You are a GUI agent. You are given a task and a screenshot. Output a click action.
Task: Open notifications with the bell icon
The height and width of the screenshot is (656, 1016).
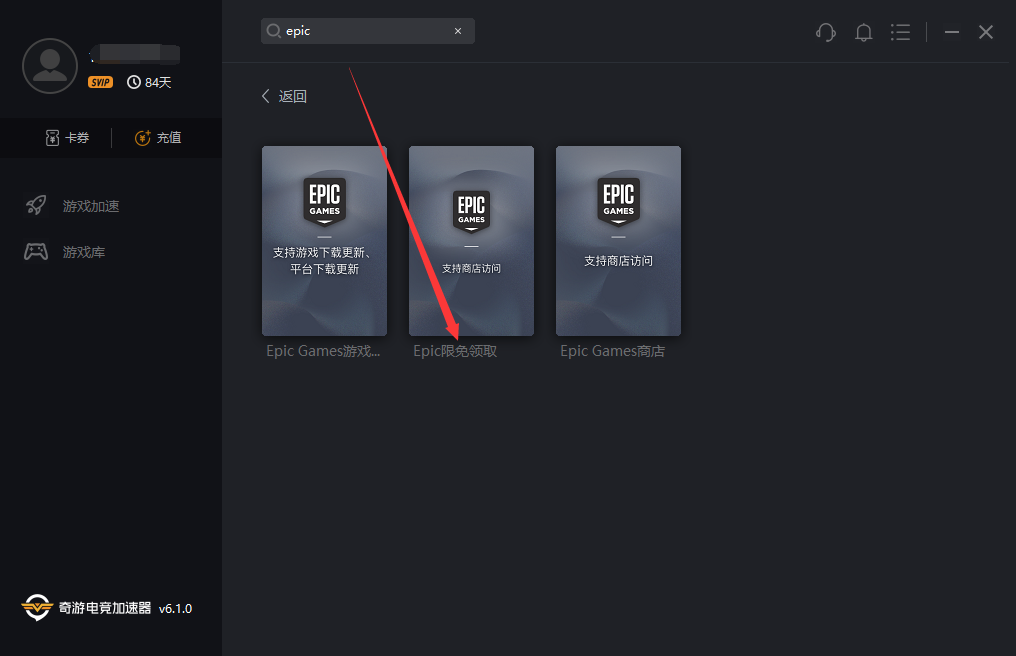(864, 32)
